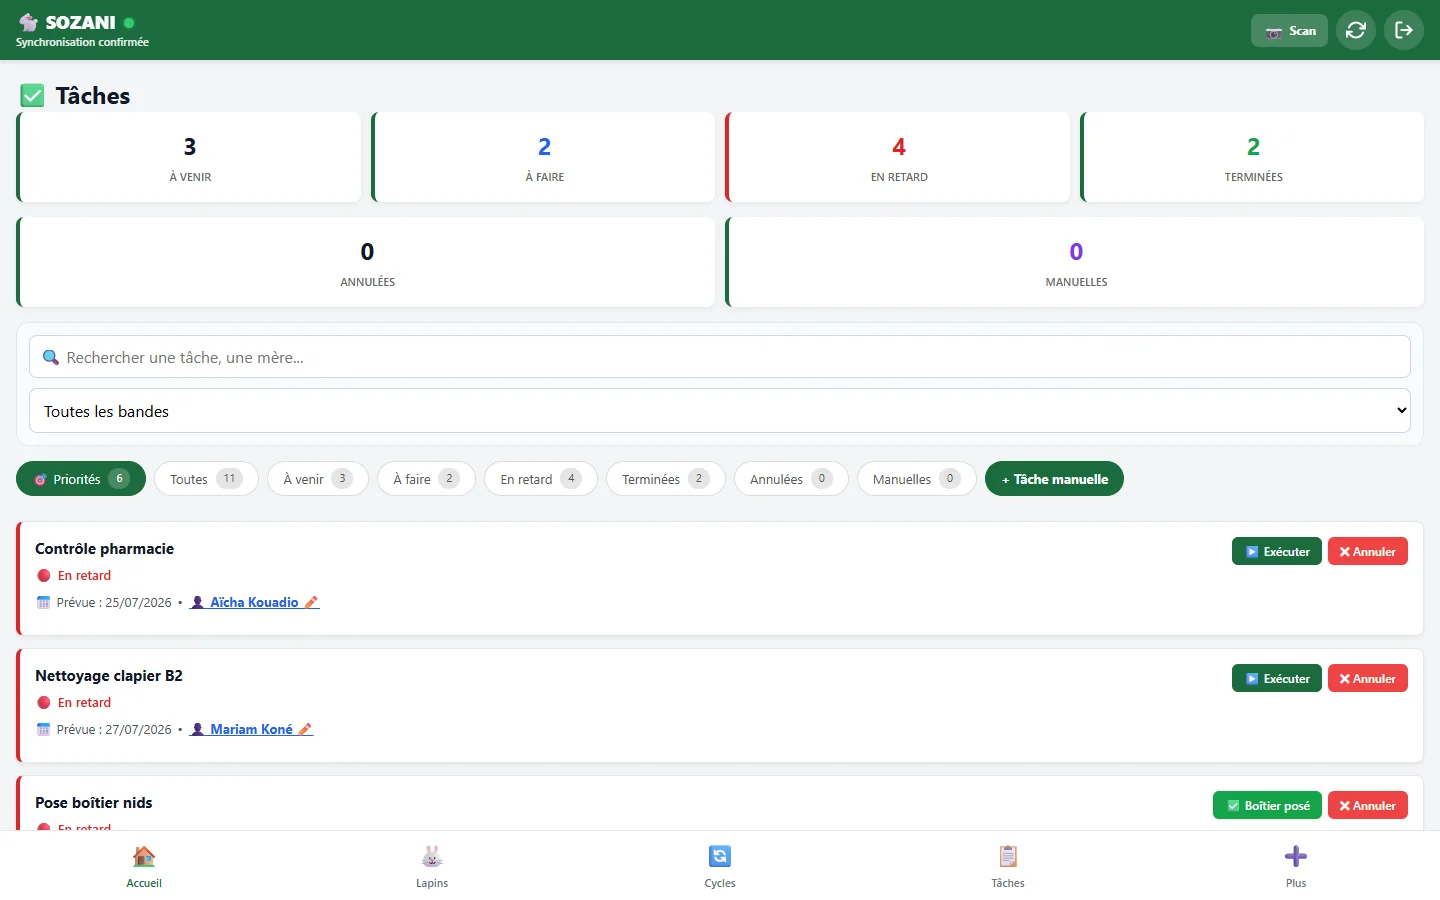This screenshot has height=900, width=1440.
Task: Focus the Rechercher une tâche search field
Action: pyautogui.click(x=720, y=357)
